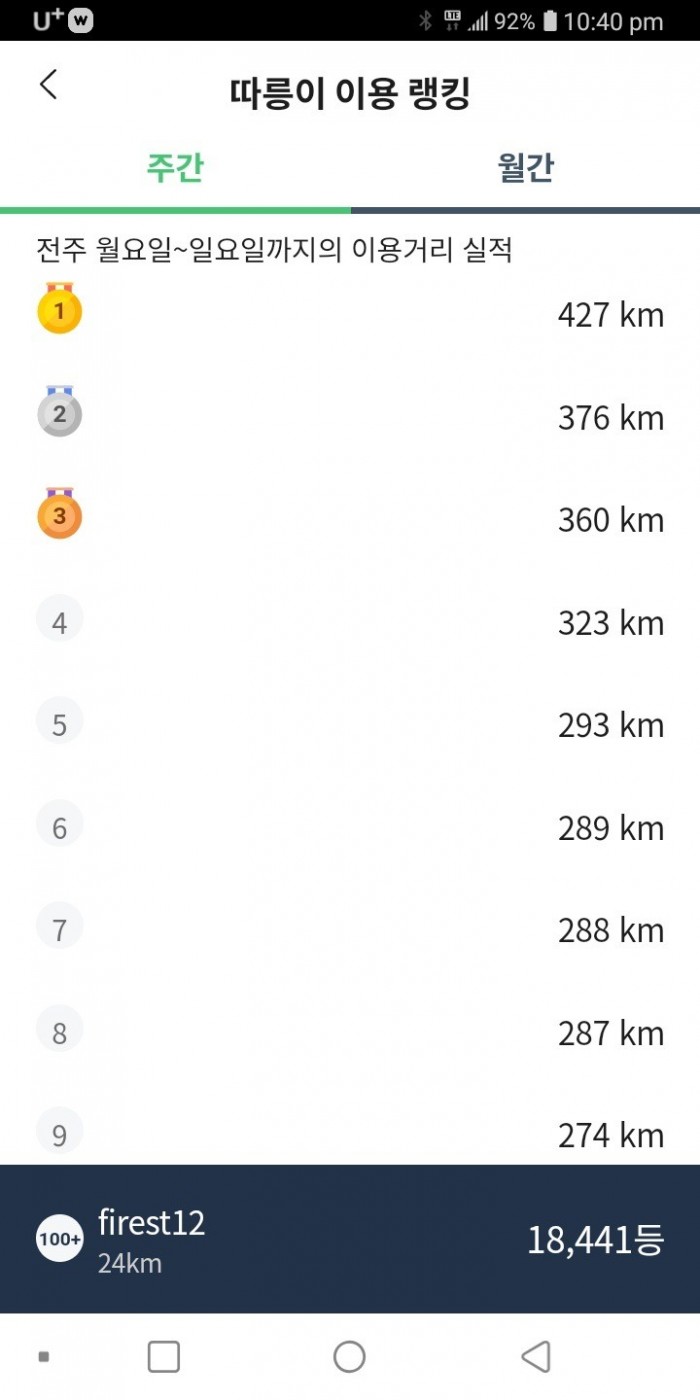Viewport: 700px width, 1400px height.
Task: Tap the rank 4 circle badge
Action: [x=59, y=621]
